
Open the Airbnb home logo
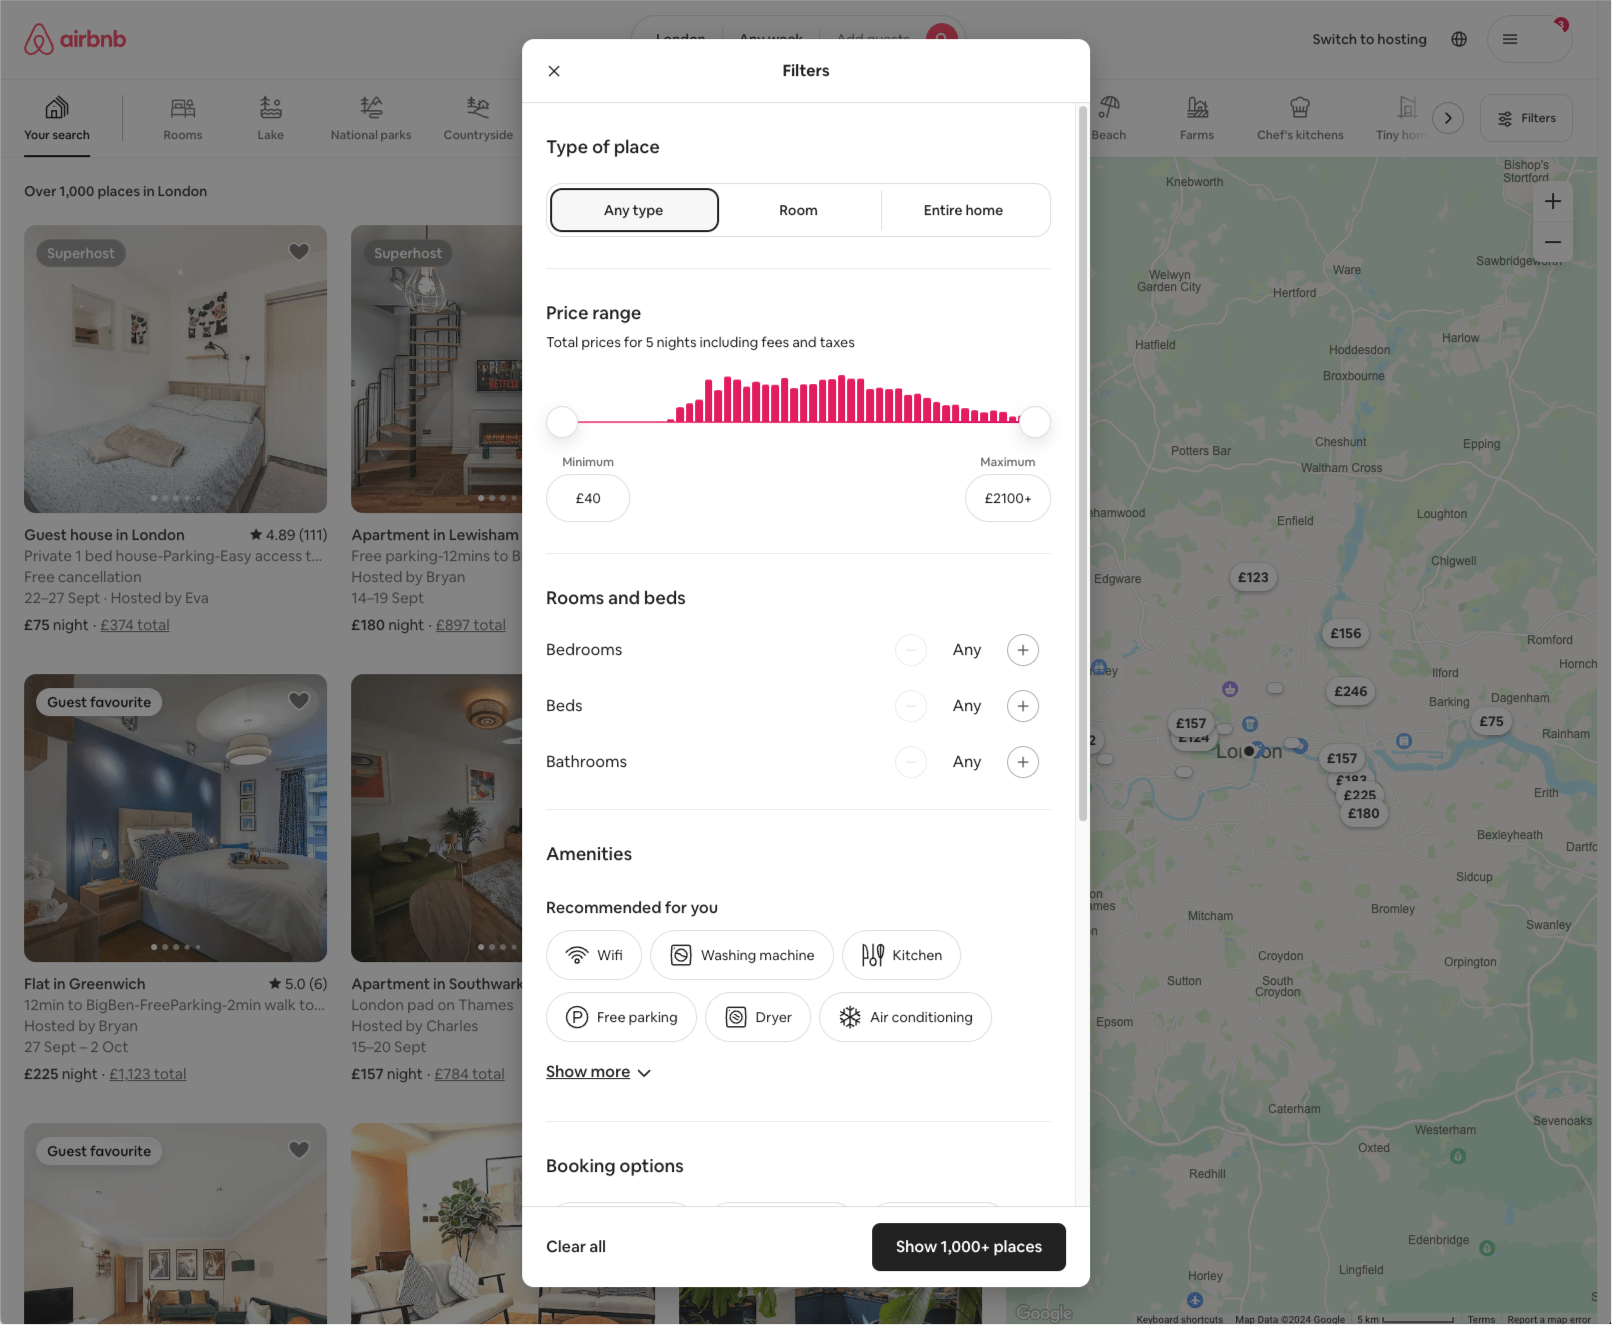[x=75, y=39]
